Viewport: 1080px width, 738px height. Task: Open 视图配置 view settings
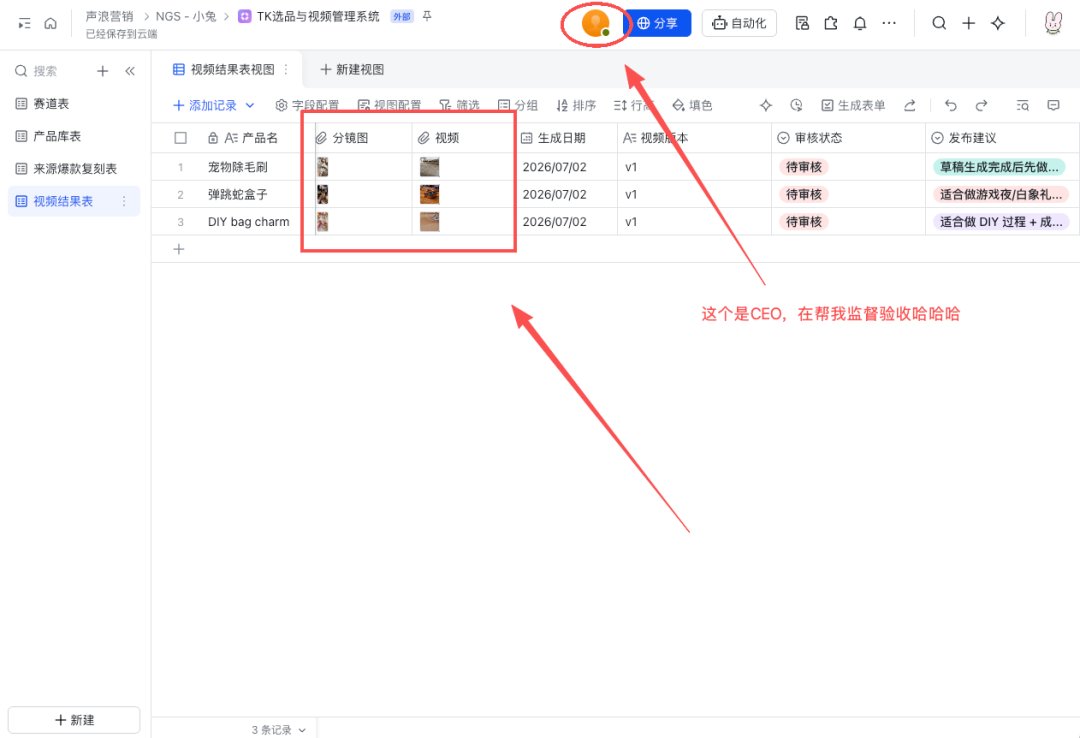click(389, 105)
